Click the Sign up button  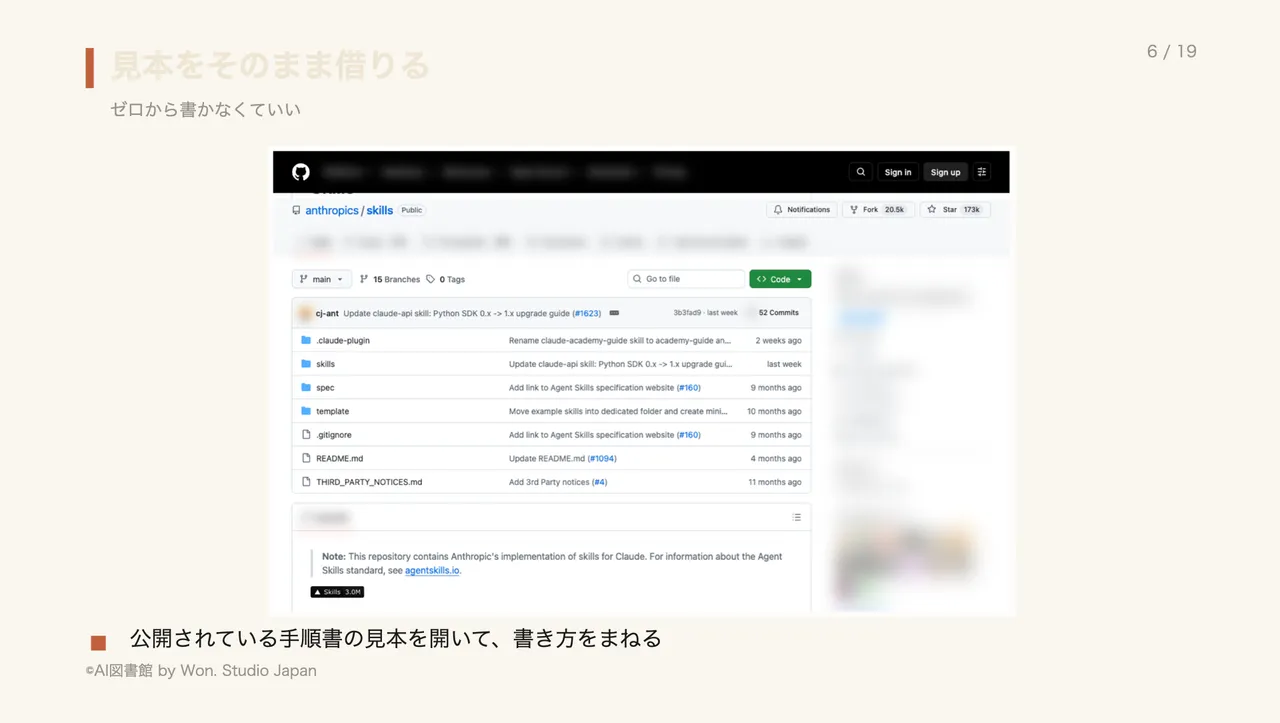(945, 172)
